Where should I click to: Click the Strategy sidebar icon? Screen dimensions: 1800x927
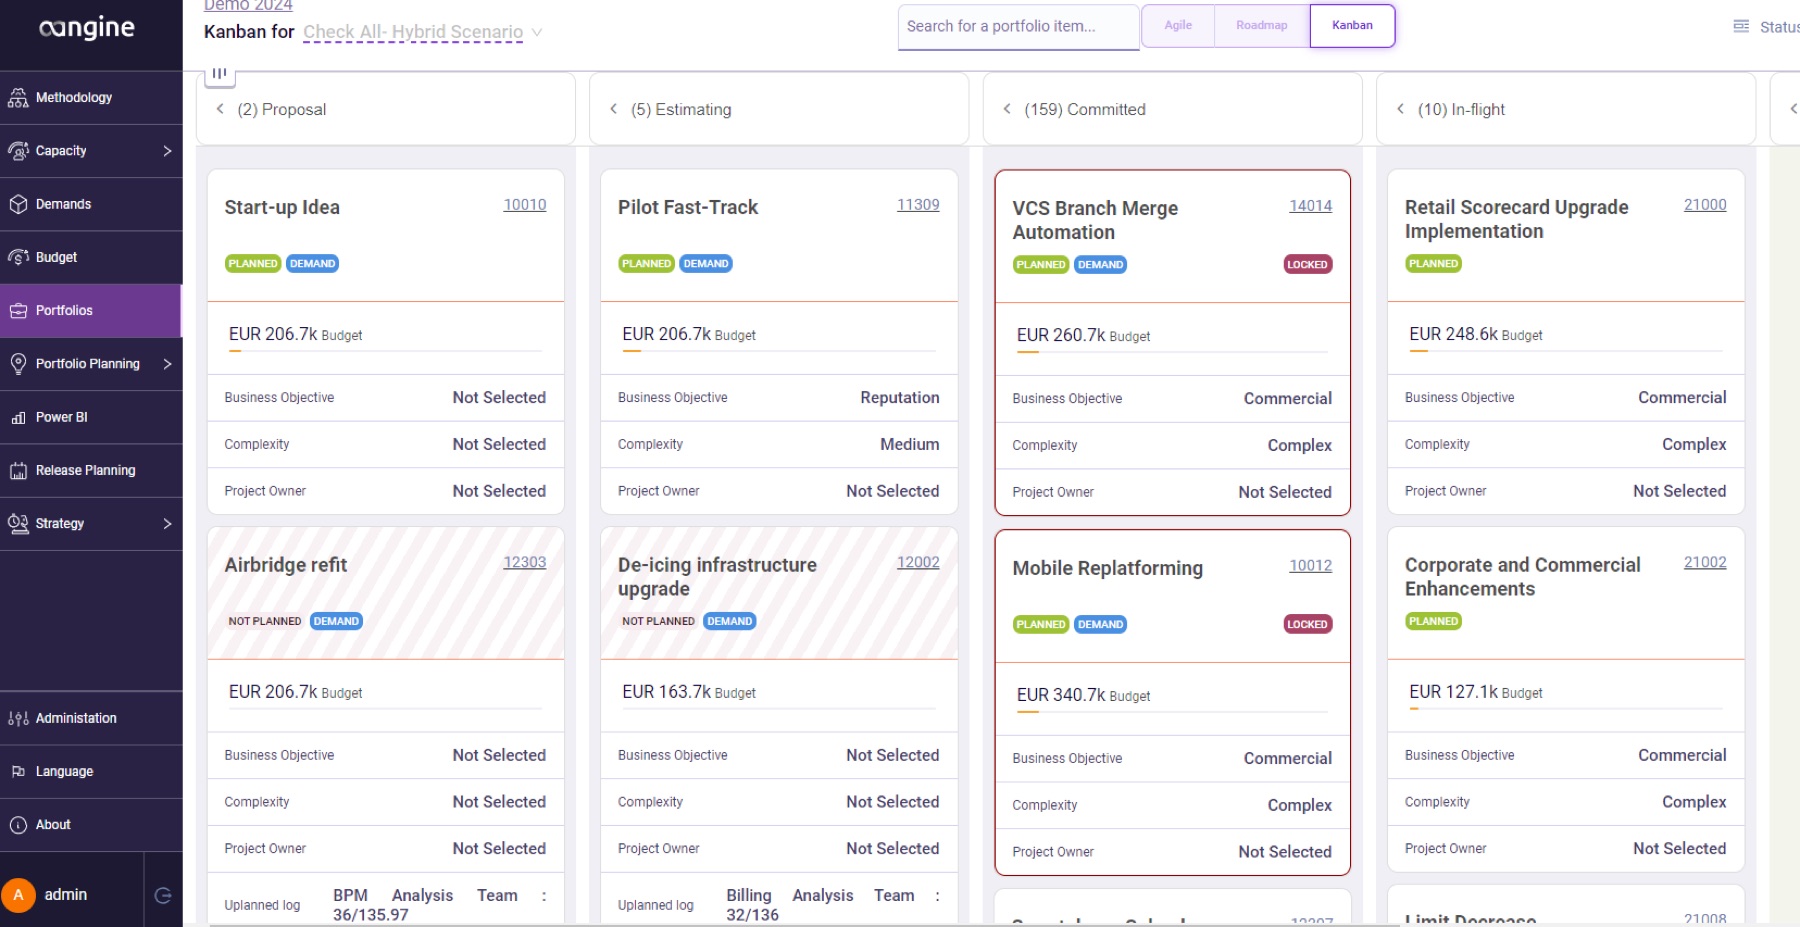pyautogui.click(x=18, y=523)
